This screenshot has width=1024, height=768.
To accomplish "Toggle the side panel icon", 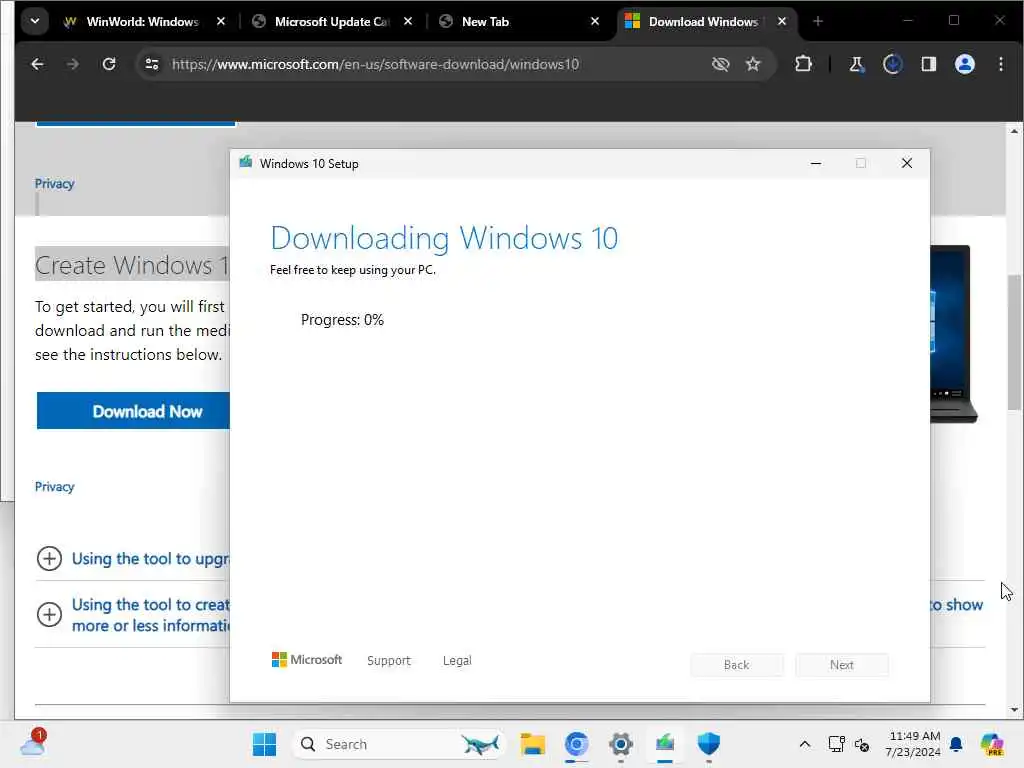I will (x=929, y=64).
